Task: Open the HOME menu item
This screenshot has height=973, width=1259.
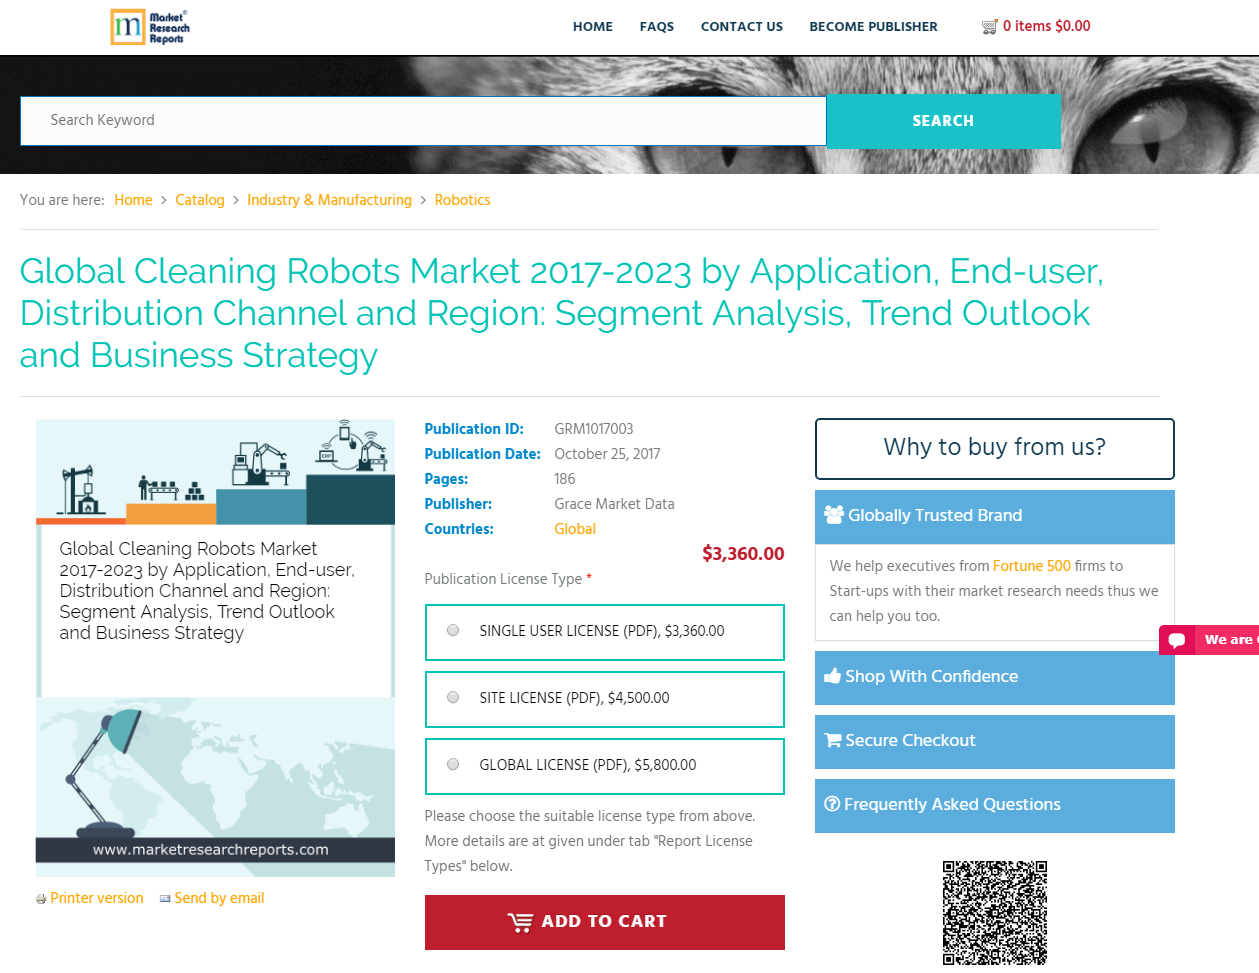Action: point(593,27)
